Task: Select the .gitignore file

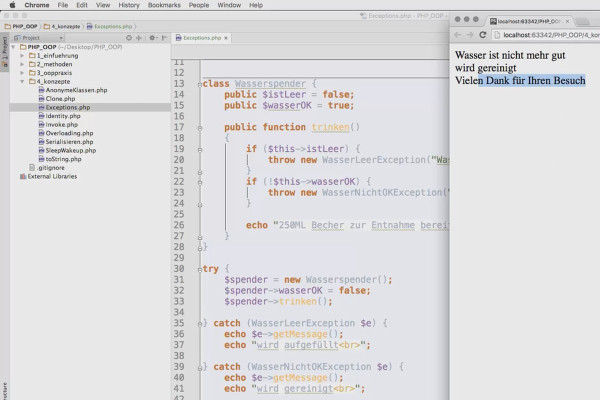Action: click(x=47, y=168)
